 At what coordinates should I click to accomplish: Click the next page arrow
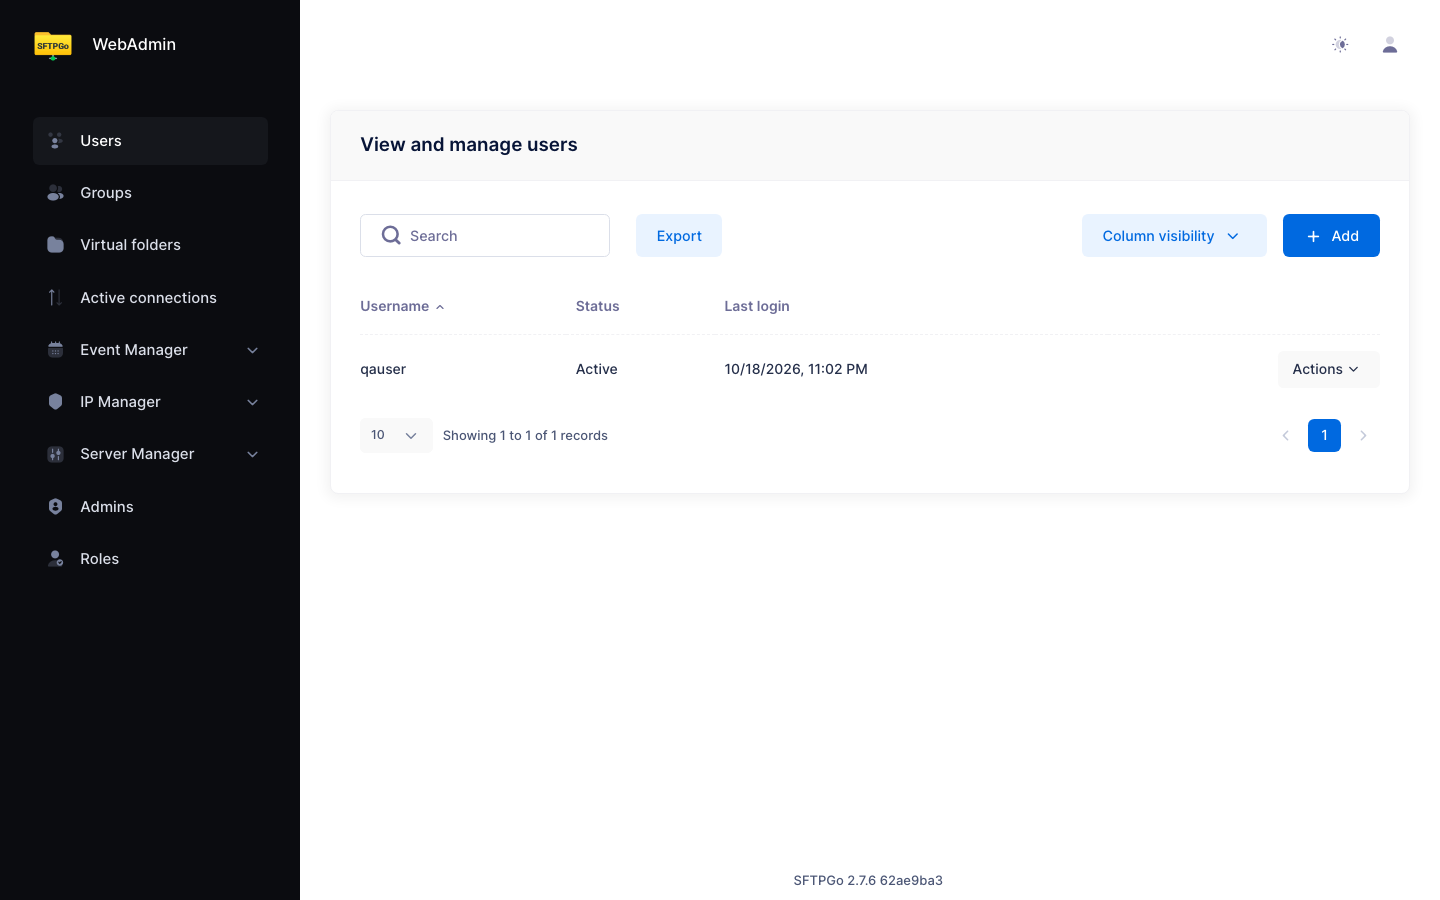[x=1363, y=435]
